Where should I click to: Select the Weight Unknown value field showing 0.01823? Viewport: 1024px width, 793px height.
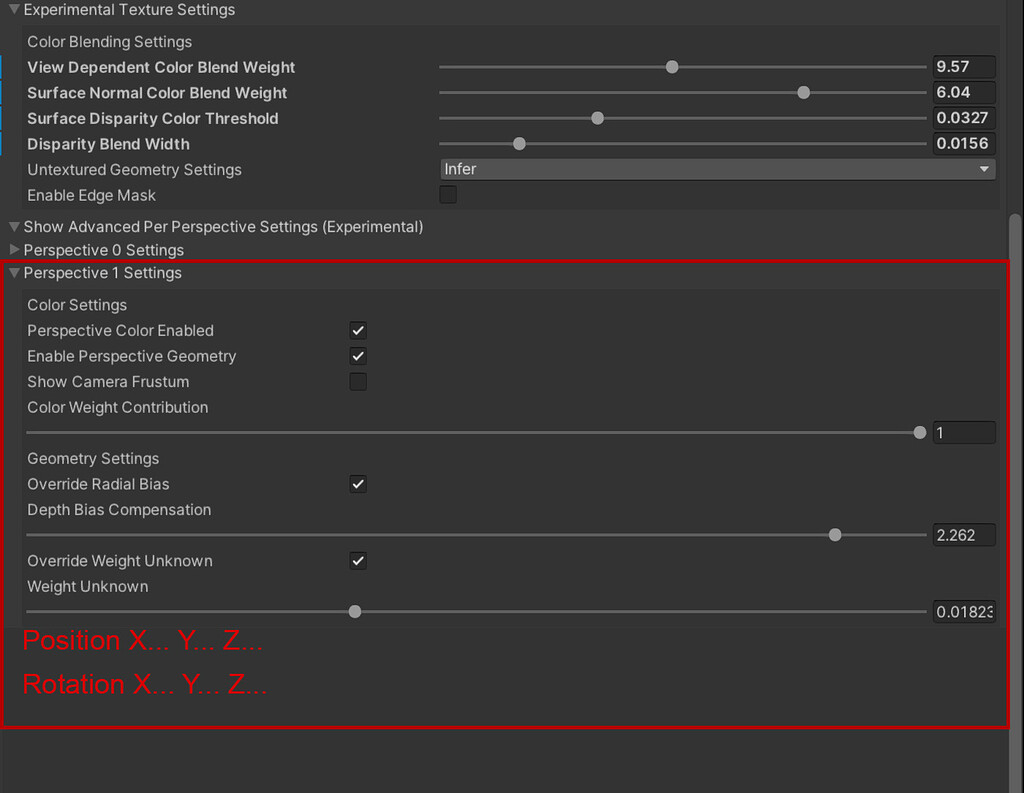coord(963,611)
